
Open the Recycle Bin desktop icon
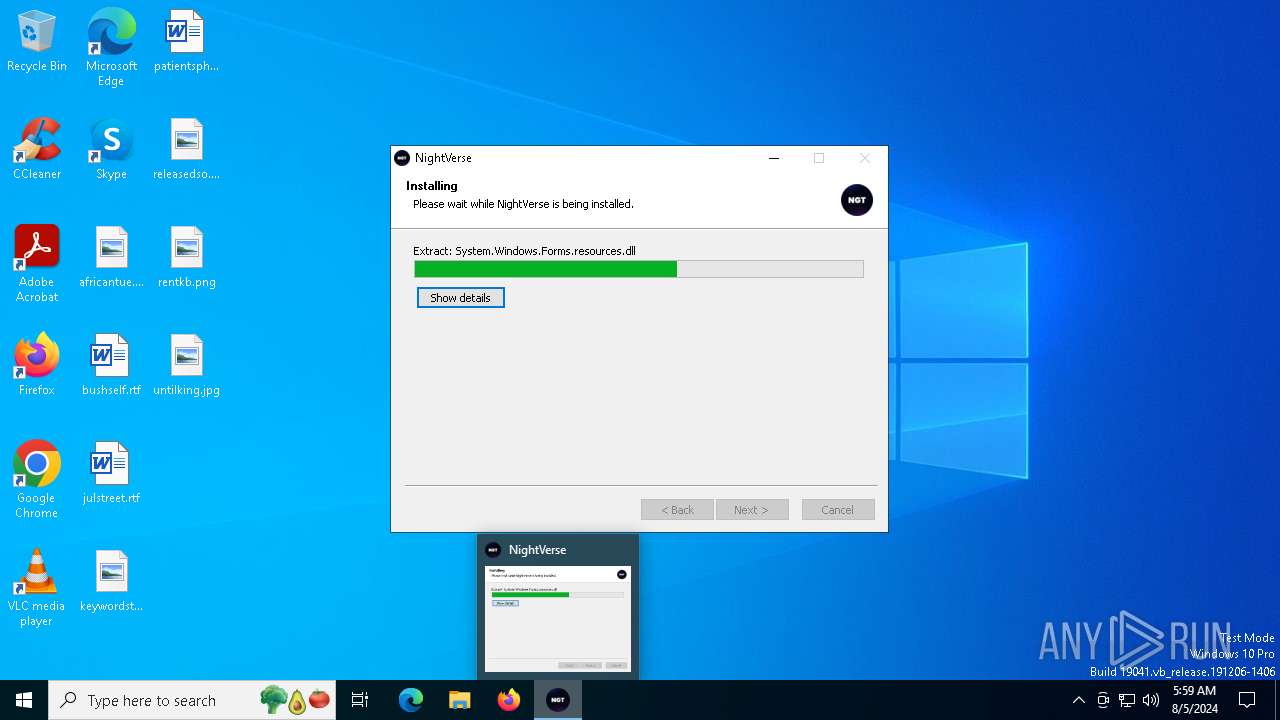point(37,41)
